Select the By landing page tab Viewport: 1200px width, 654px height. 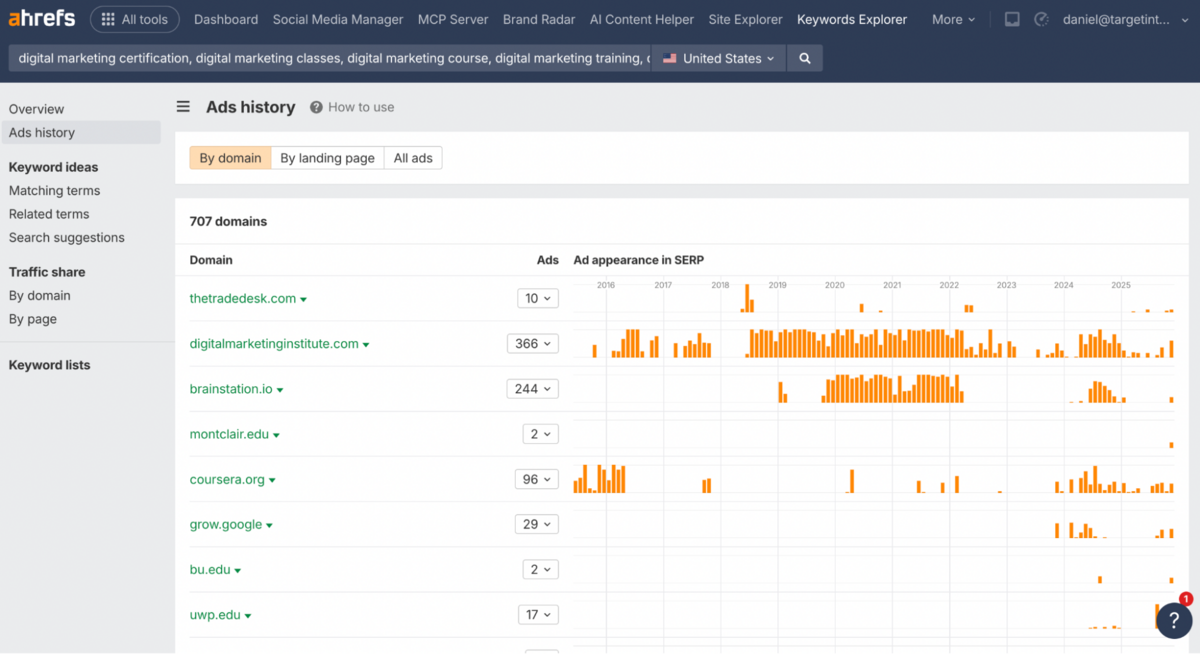click(x=327, y=158)
